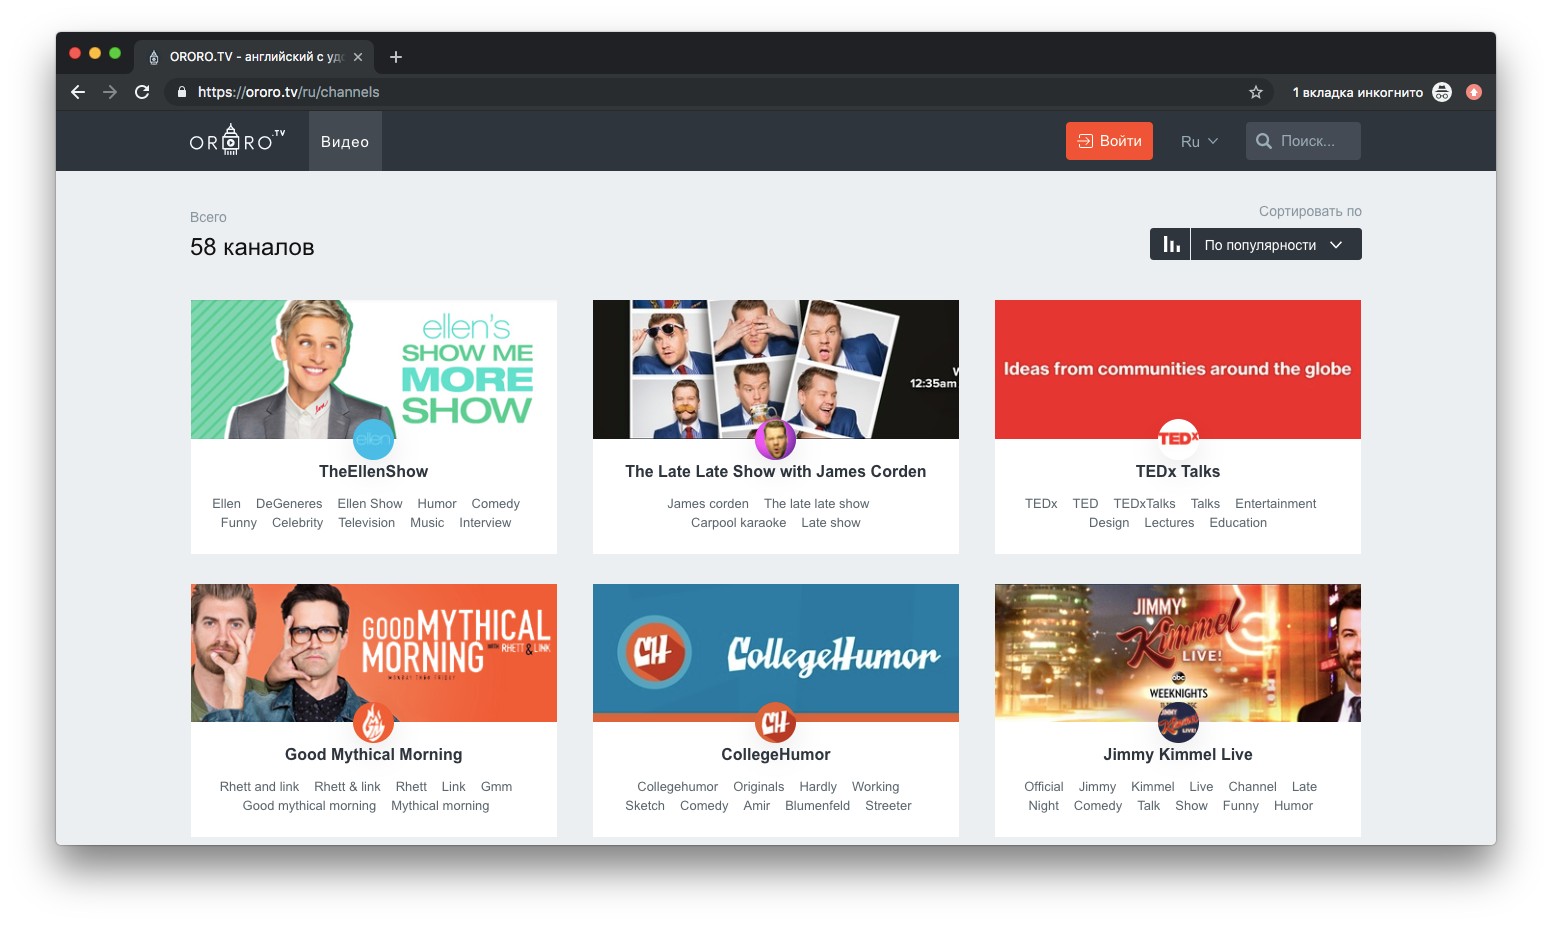
Task: Select the DeGeneres tag
Action: click(289, 504)
